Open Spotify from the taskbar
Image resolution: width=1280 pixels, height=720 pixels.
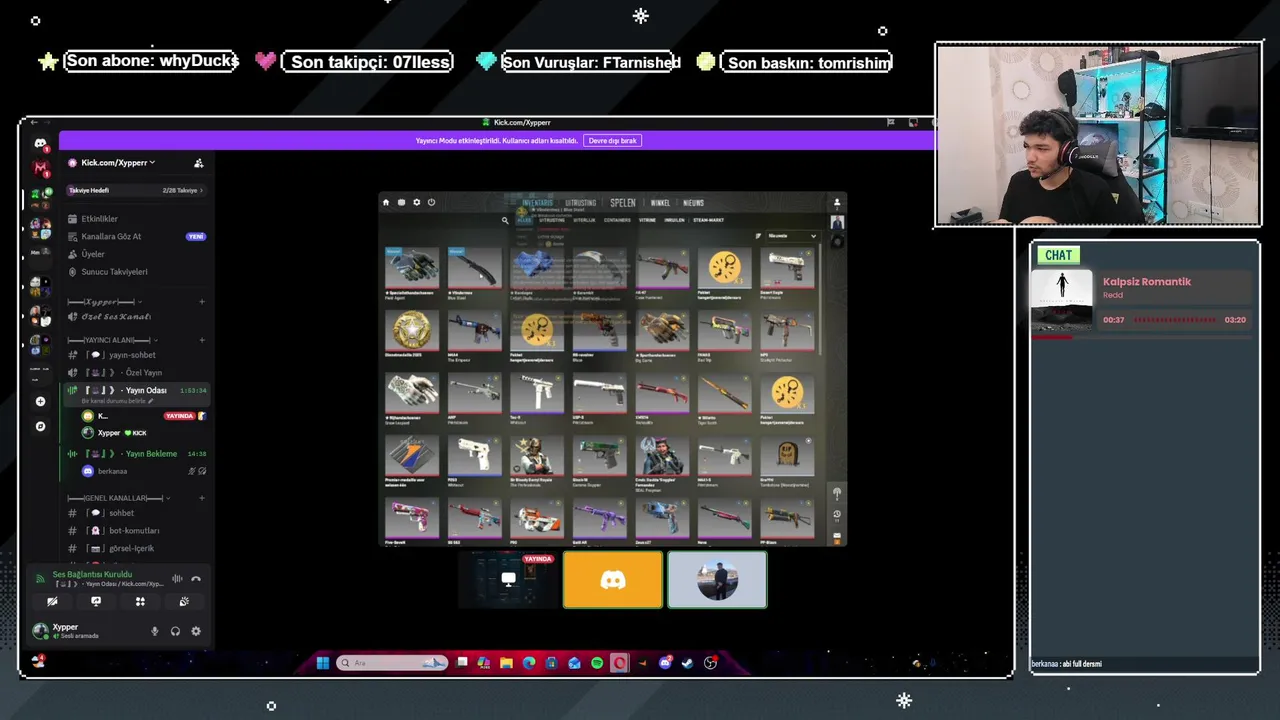pyautogui.click(x=597, y=663)
